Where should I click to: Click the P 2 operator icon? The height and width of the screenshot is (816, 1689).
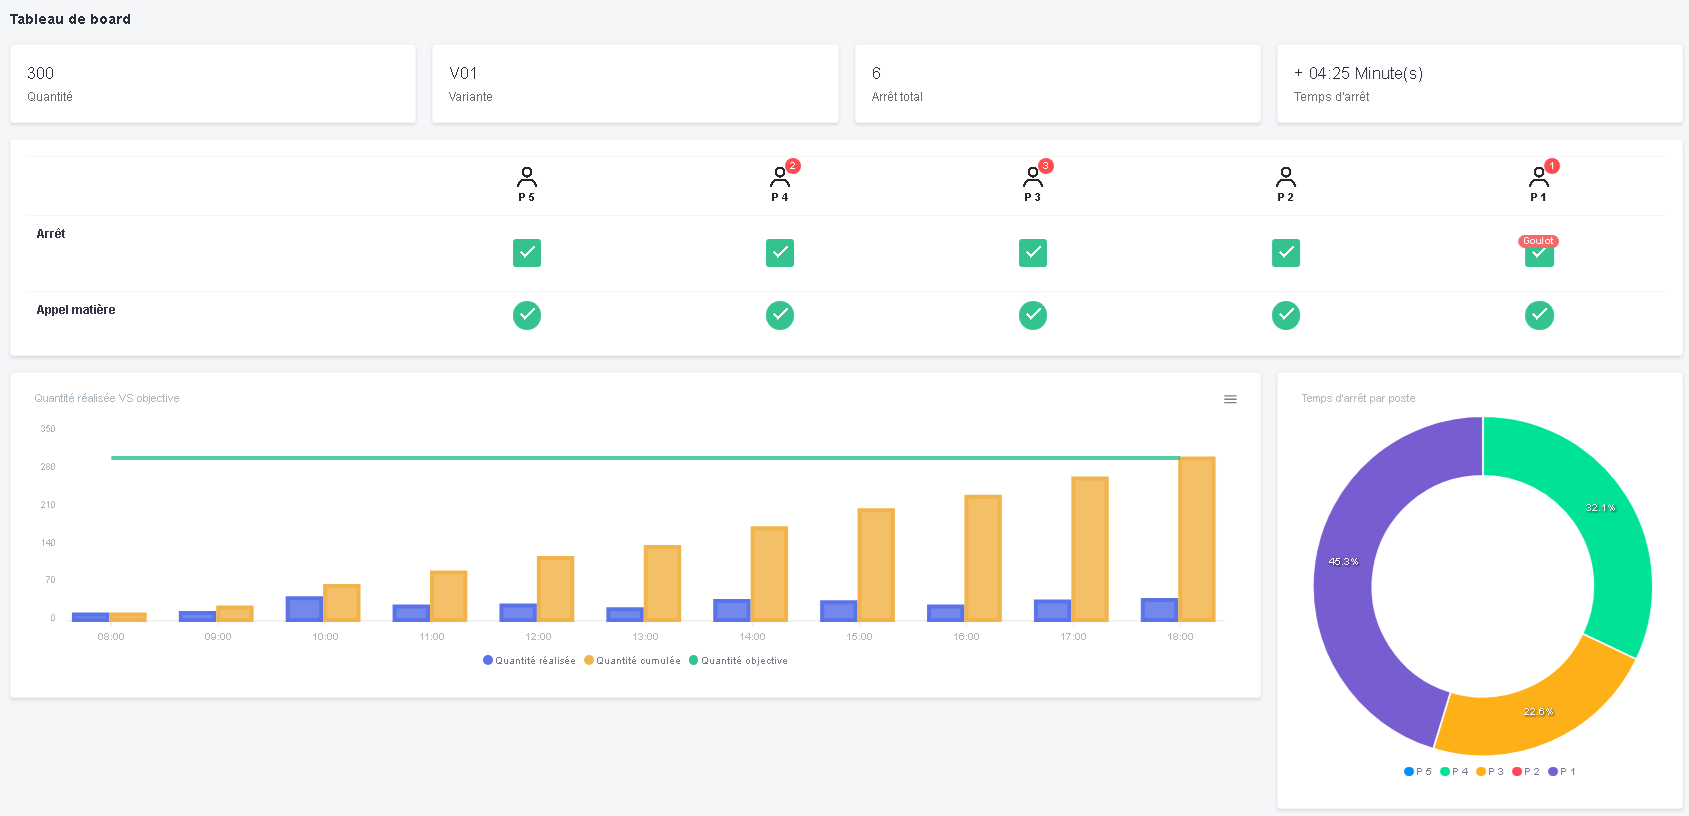(1286, 178)
